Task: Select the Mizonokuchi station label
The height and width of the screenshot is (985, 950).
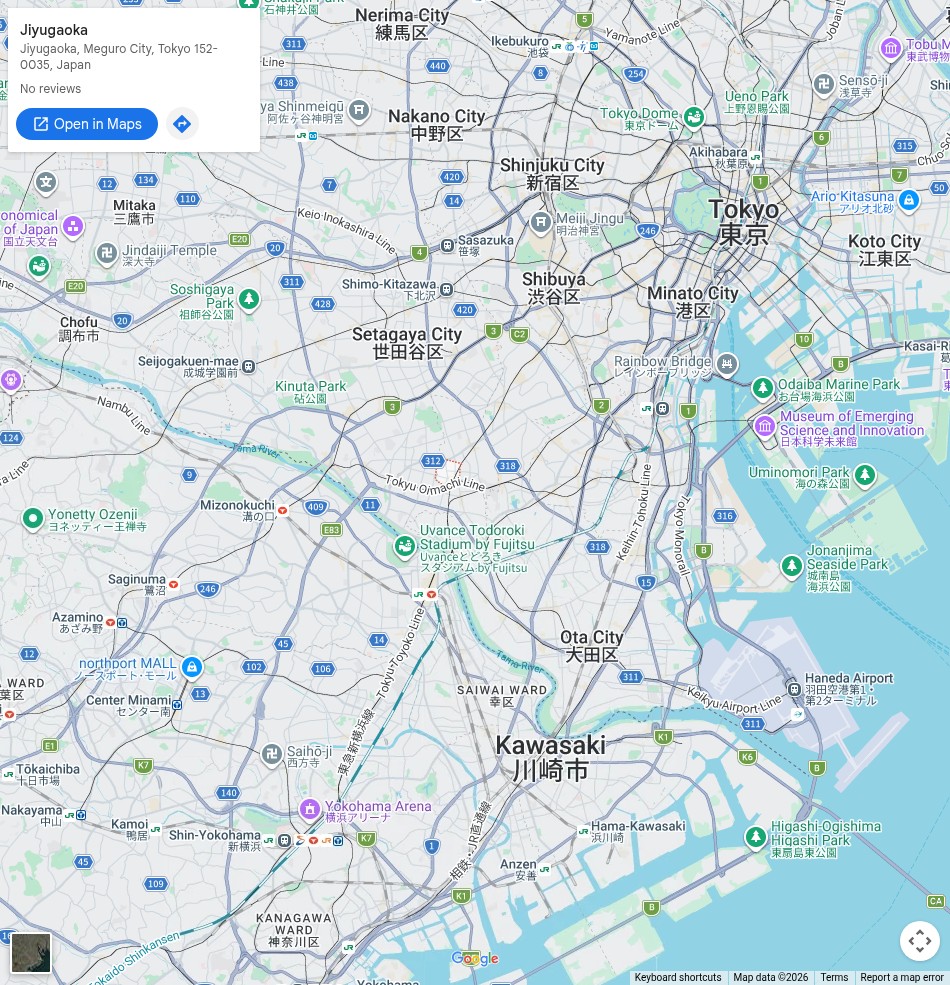Action: click(x=238, y=510)
